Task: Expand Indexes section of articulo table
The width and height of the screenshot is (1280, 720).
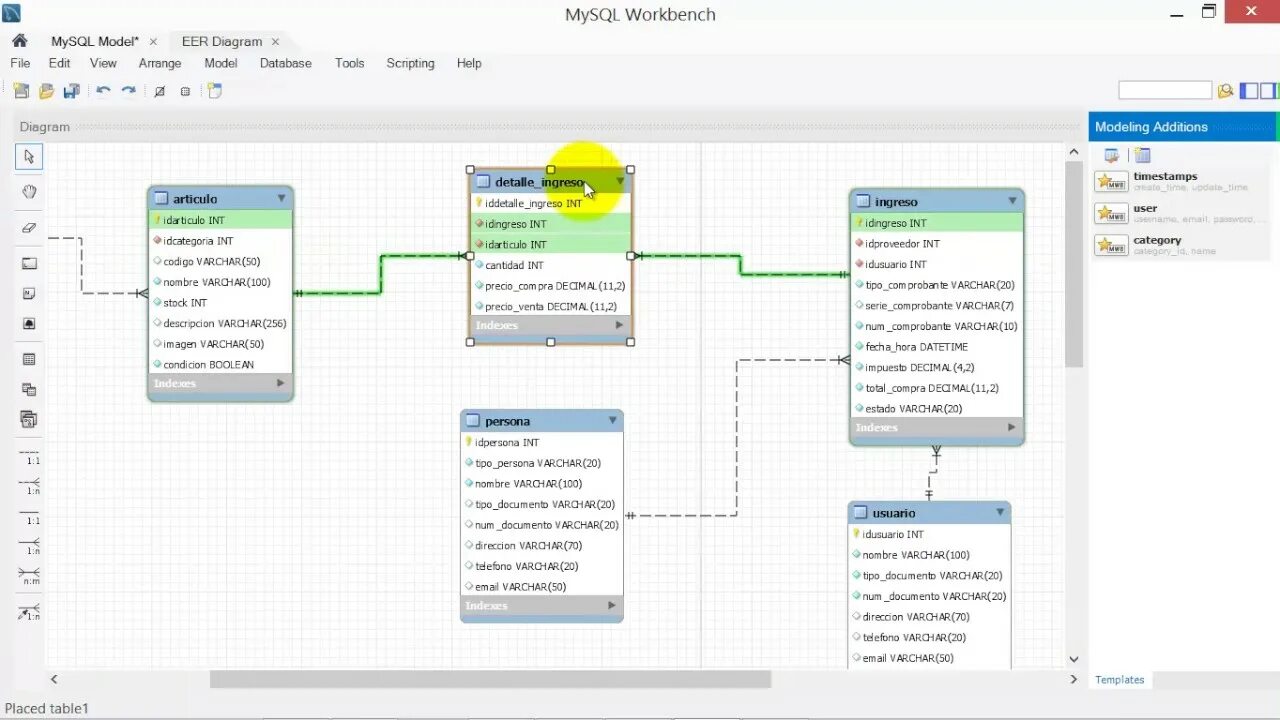Action: pyautogui.click(x=280, y=383)
